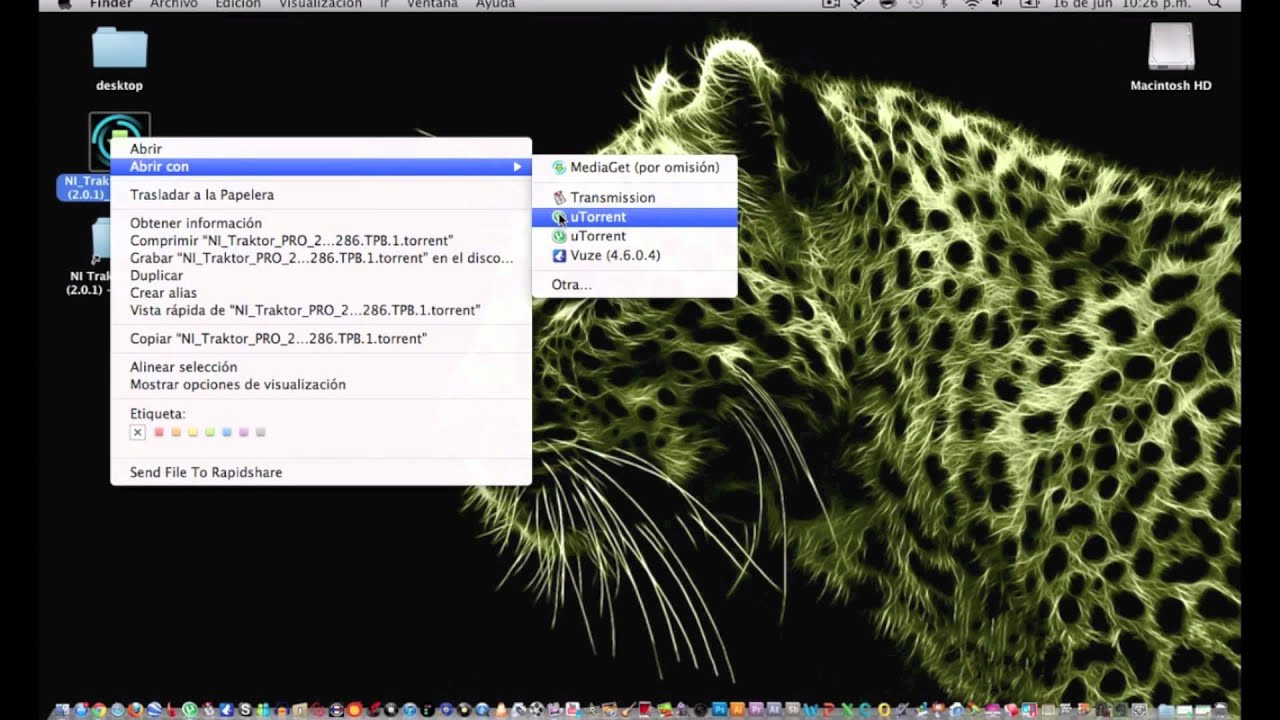
Task: Apply the gray label color
Action: tap(261, 432)
